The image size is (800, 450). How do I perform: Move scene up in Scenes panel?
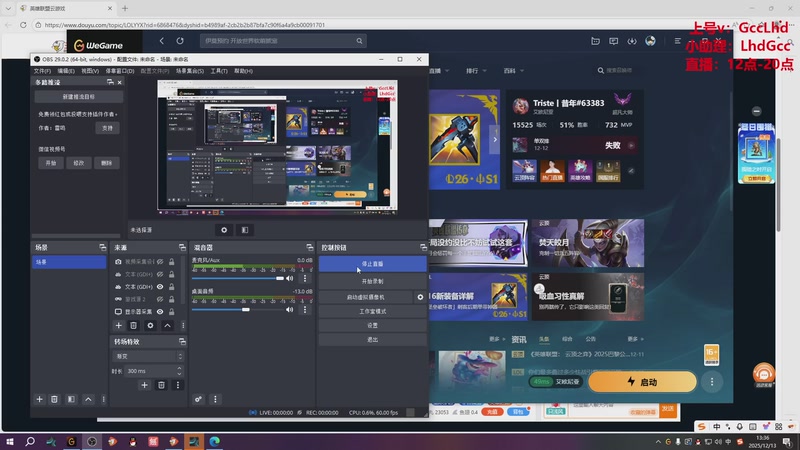coord(88,399)
